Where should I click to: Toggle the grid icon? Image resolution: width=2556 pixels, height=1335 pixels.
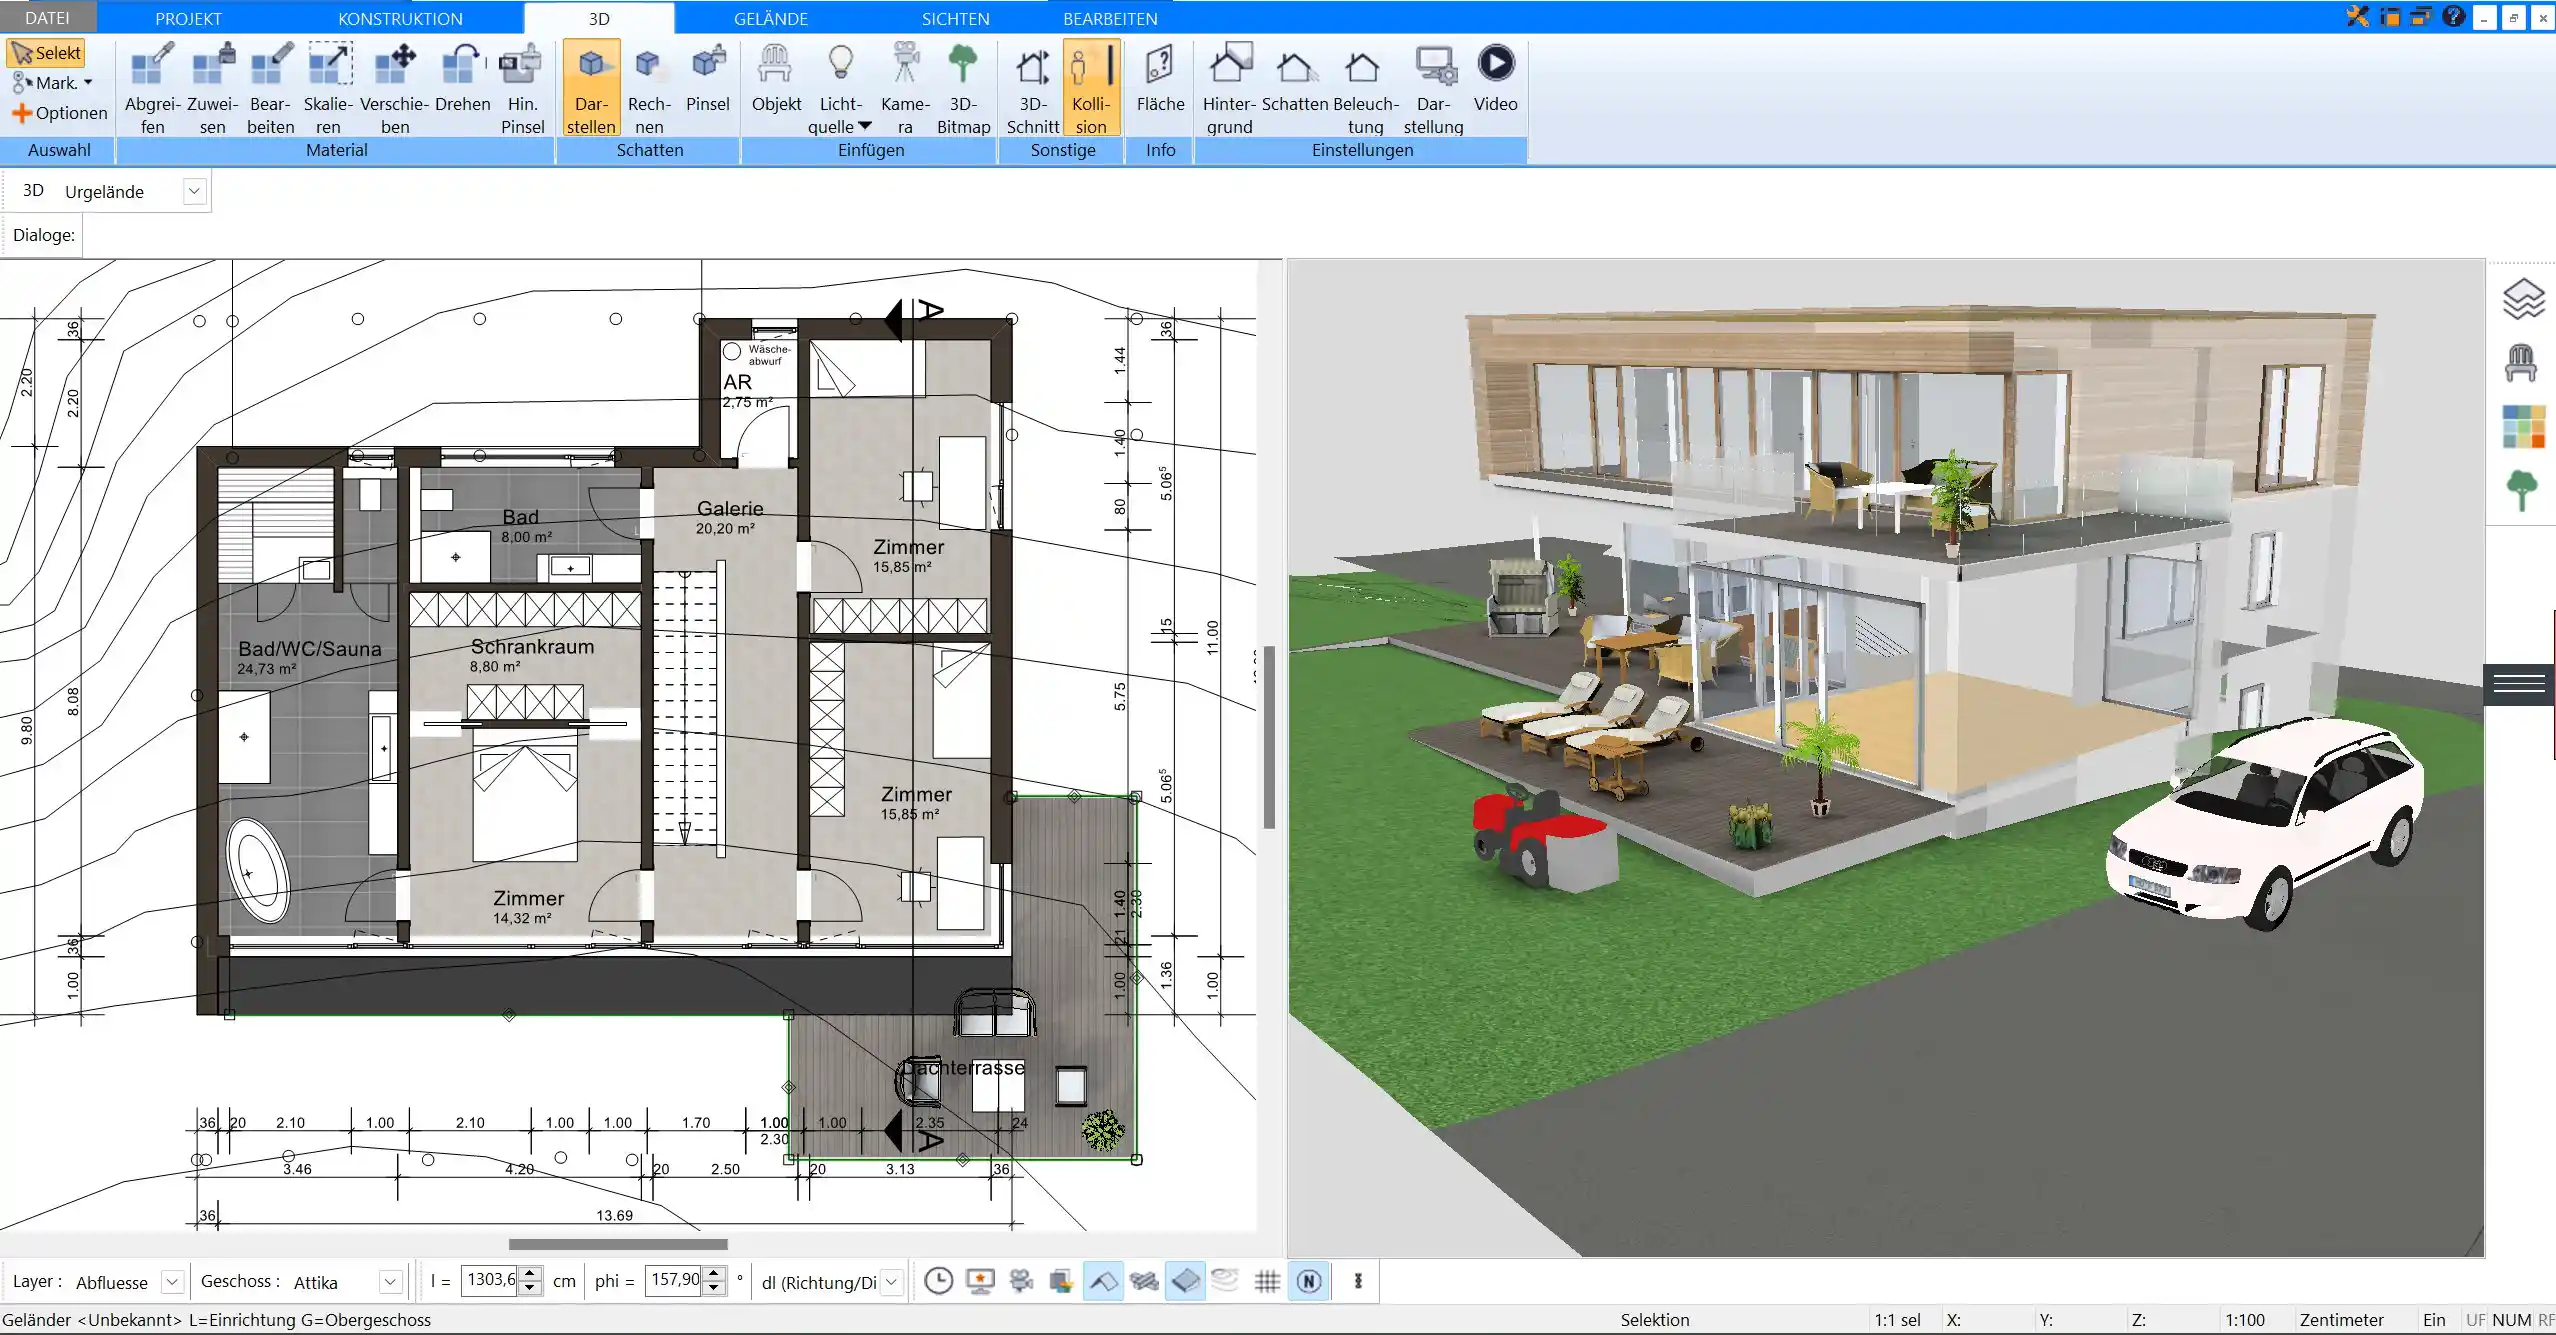1267,1281
